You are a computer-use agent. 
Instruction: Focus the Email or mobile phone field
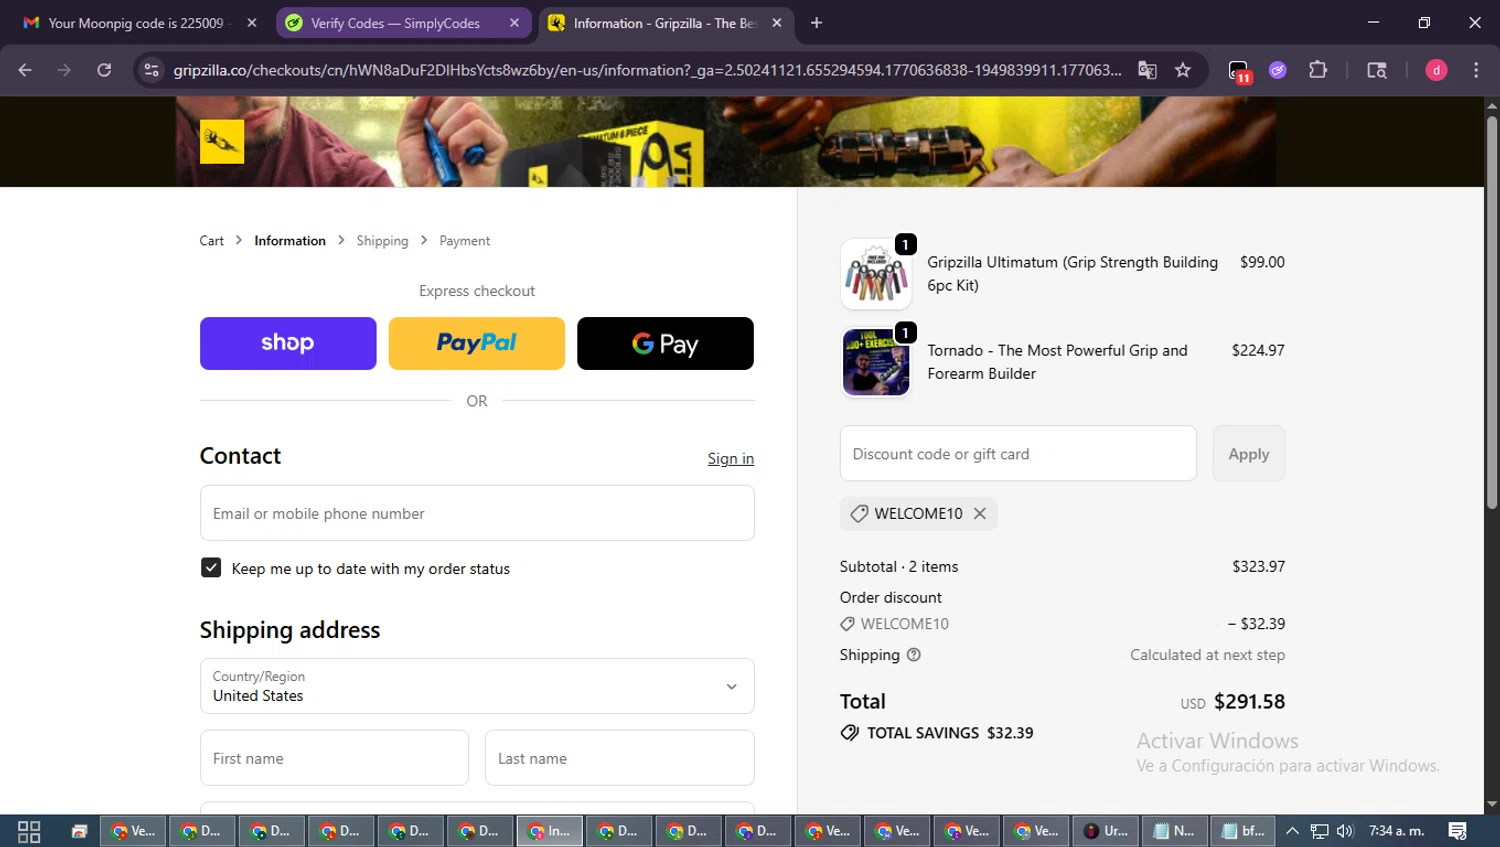(x=477, y=513)
